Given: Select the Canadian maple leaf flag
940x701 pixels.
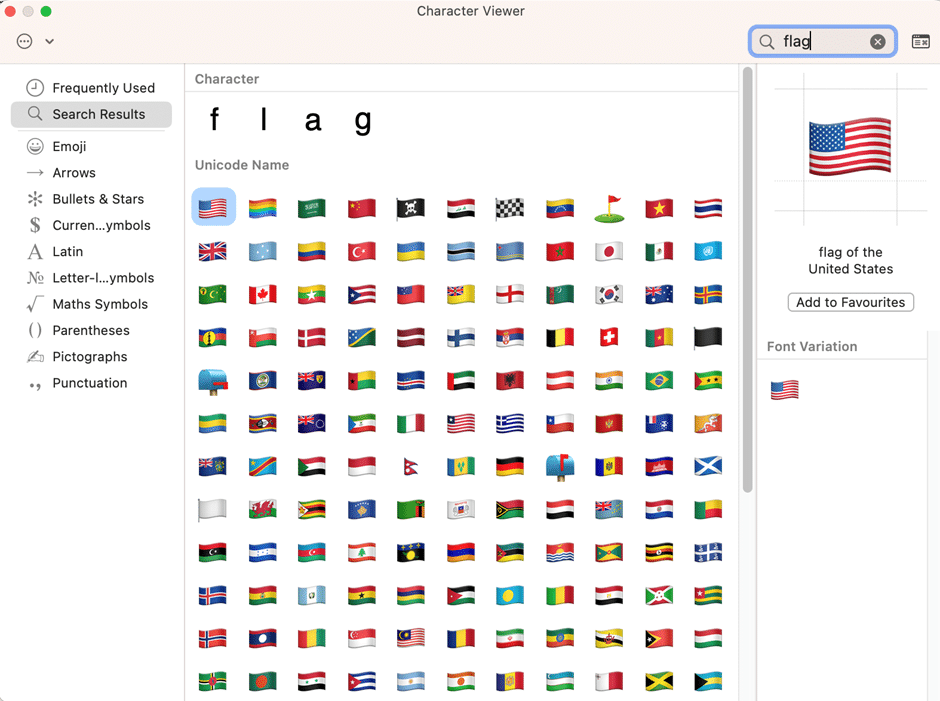Looking at the screenshot, I should [x=263, y=294].
